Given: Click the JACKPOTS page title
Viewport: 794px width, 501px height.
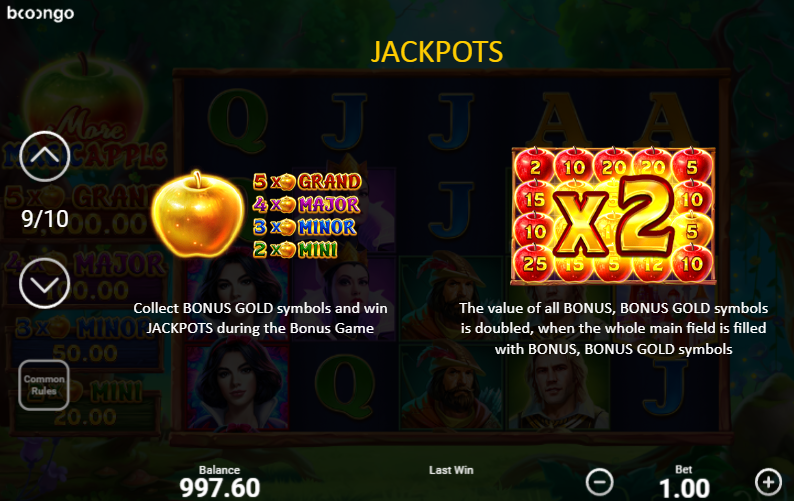Looking at the screenshot, I should (x=437, y=52).
